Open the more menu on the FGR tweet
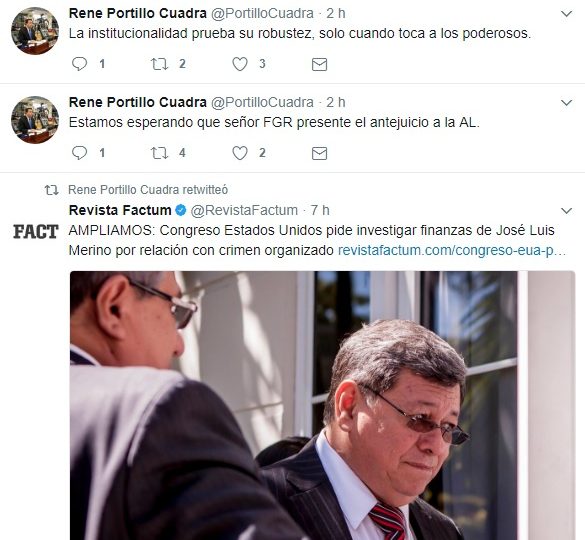This screenshot has width=585, height=540. pyautogui.click(x=566, y=103)
